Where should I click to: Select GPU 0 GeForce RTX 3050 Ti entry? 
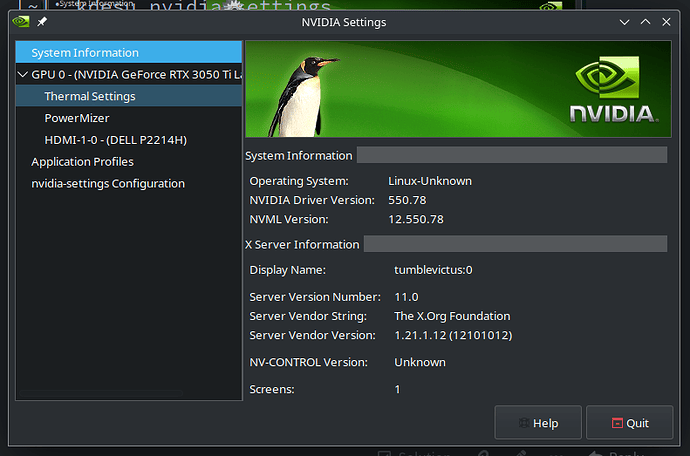(136, 74)
